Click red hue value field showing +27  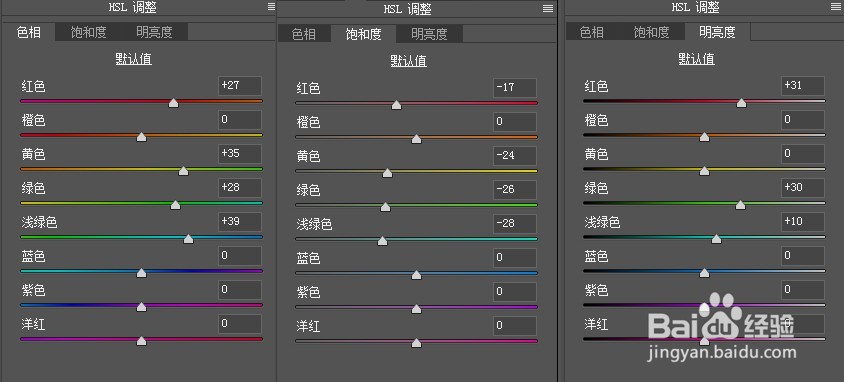[240, 86]
